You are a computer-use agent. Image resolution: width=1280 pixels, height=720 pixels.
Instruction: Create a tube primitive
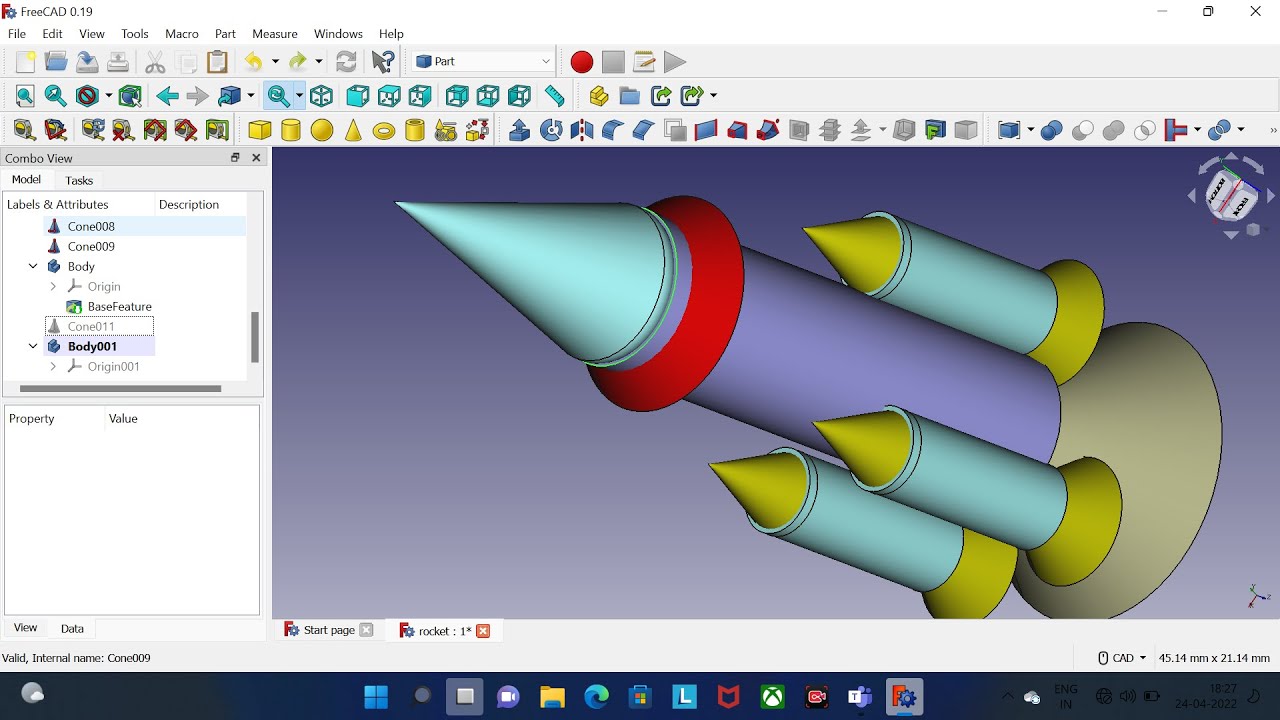pyautogui.click(x=415, y=130)
